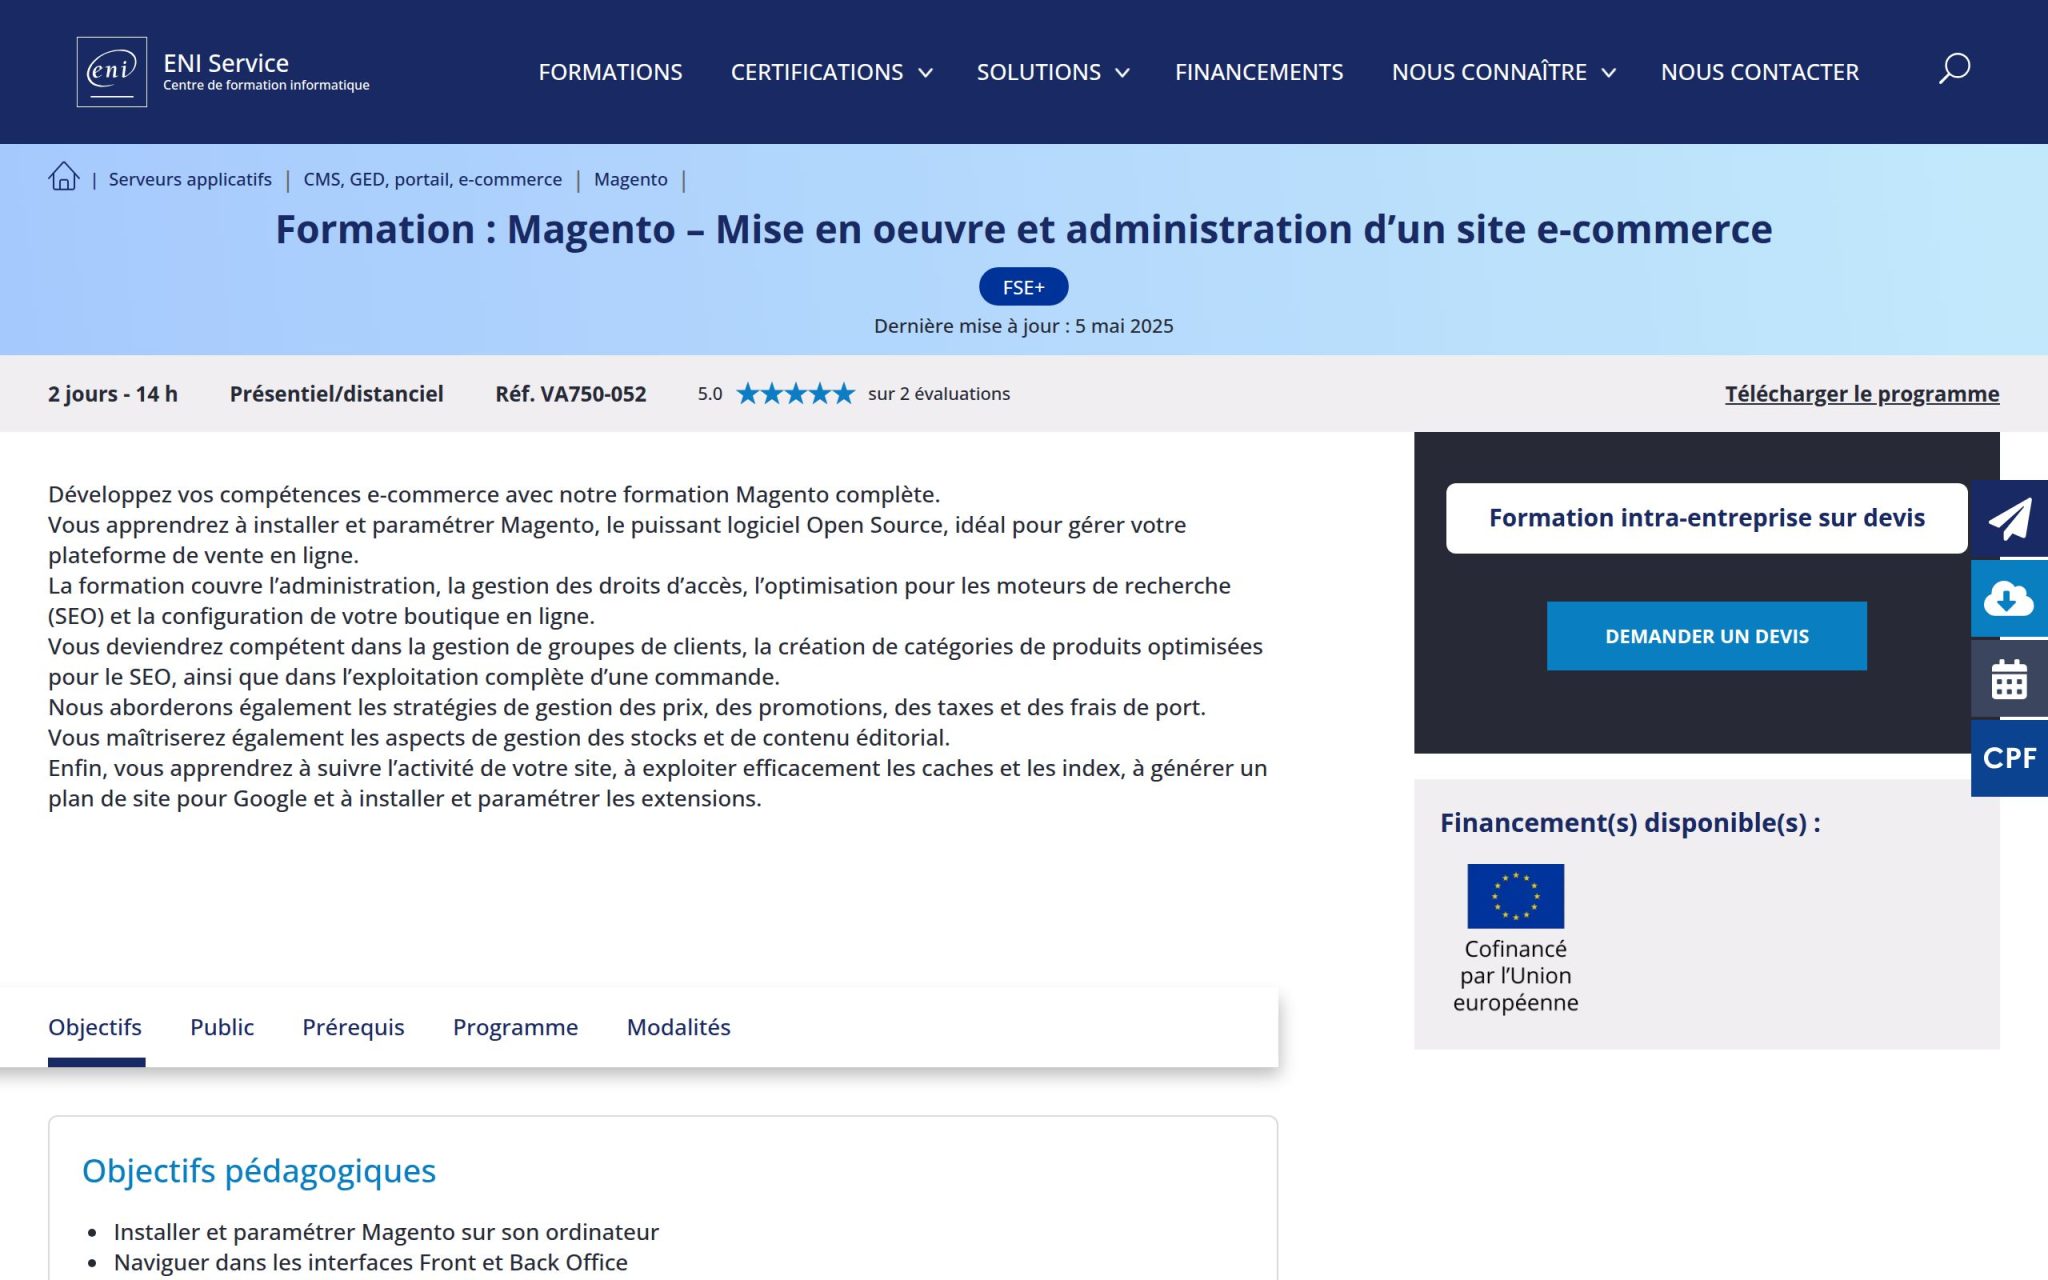Open the Certifications menu label

(817, 72)
